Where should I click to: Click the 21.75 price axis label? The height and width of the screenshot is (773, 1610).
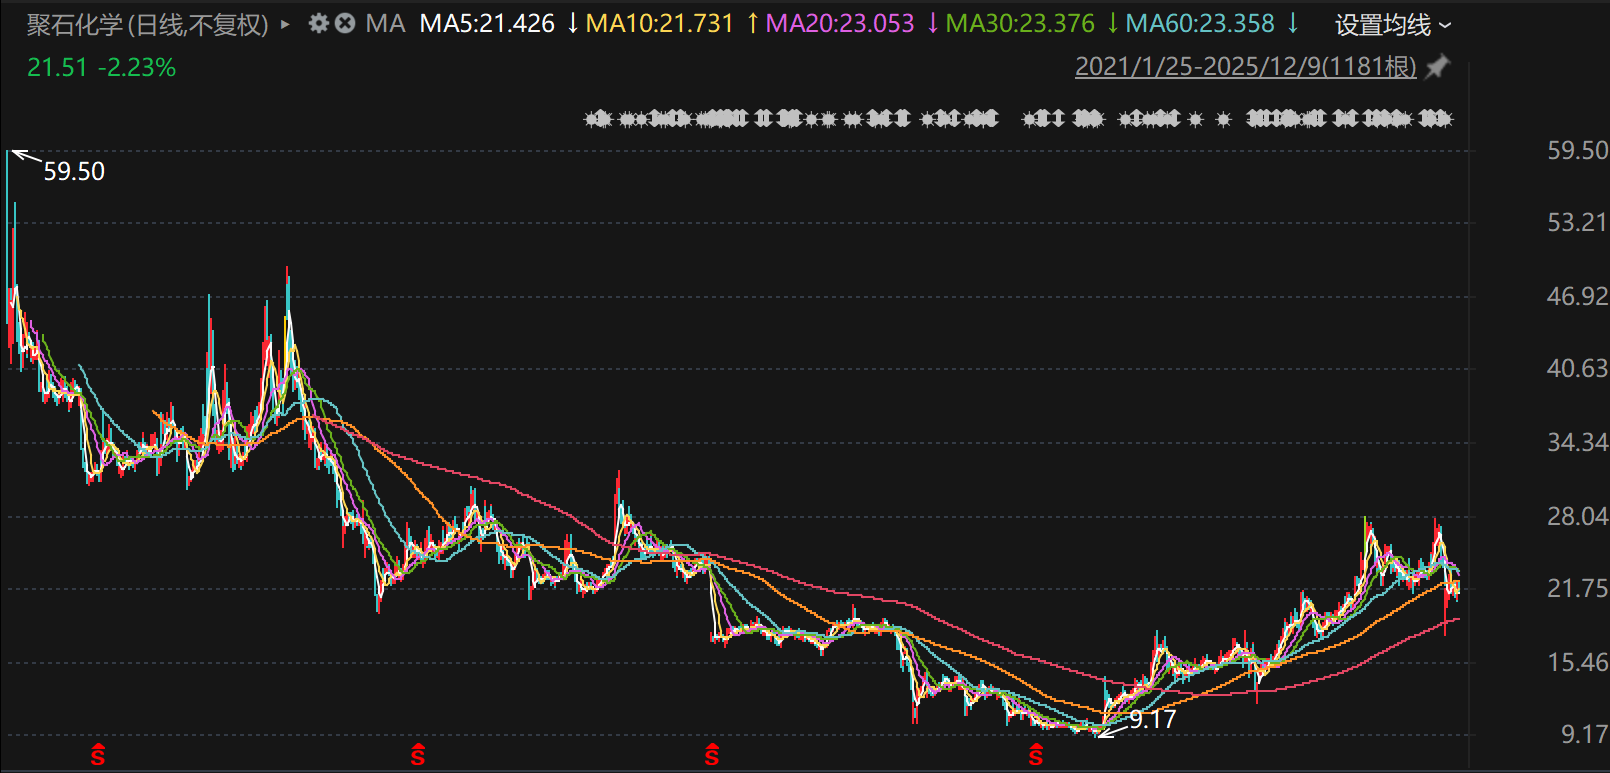point(1578,588)
